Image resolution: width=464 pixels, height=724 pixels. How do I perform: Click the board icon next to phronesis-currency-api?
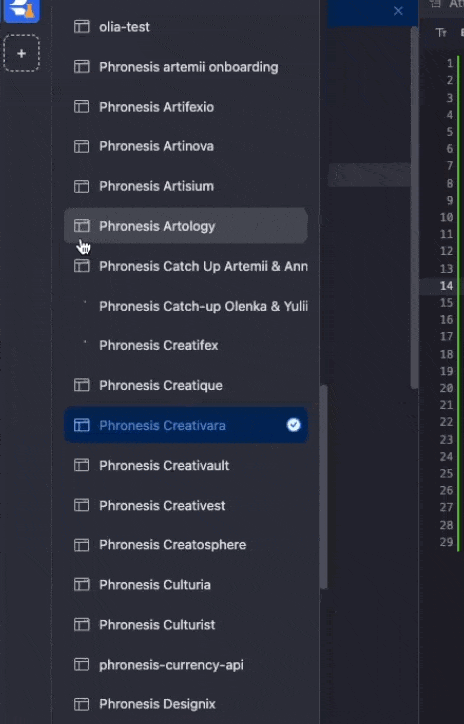pyautogui.click(x=82, y=664)
